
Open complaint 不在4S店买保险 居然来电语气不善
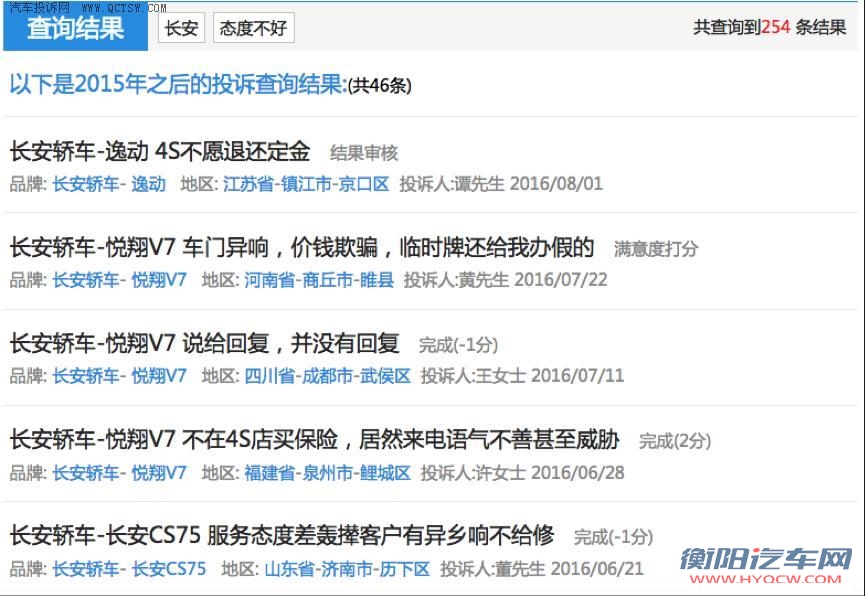tap(314, 439)
